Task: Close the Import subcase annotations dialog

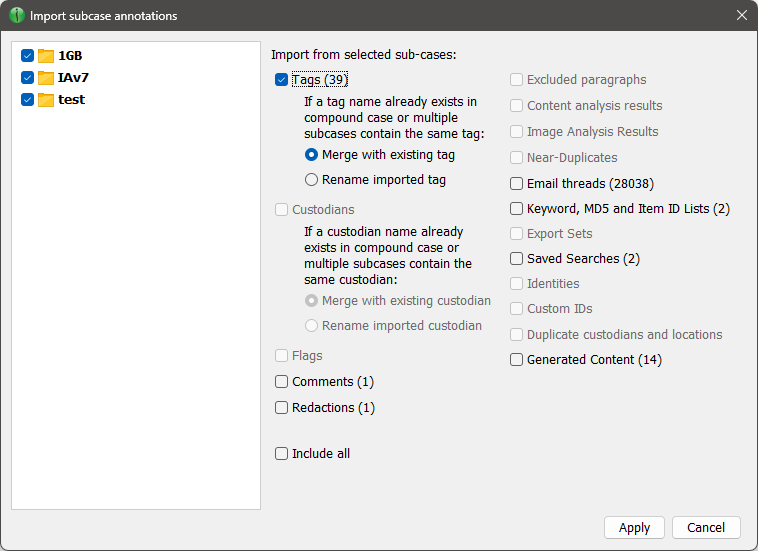Action: coord(741,16)
